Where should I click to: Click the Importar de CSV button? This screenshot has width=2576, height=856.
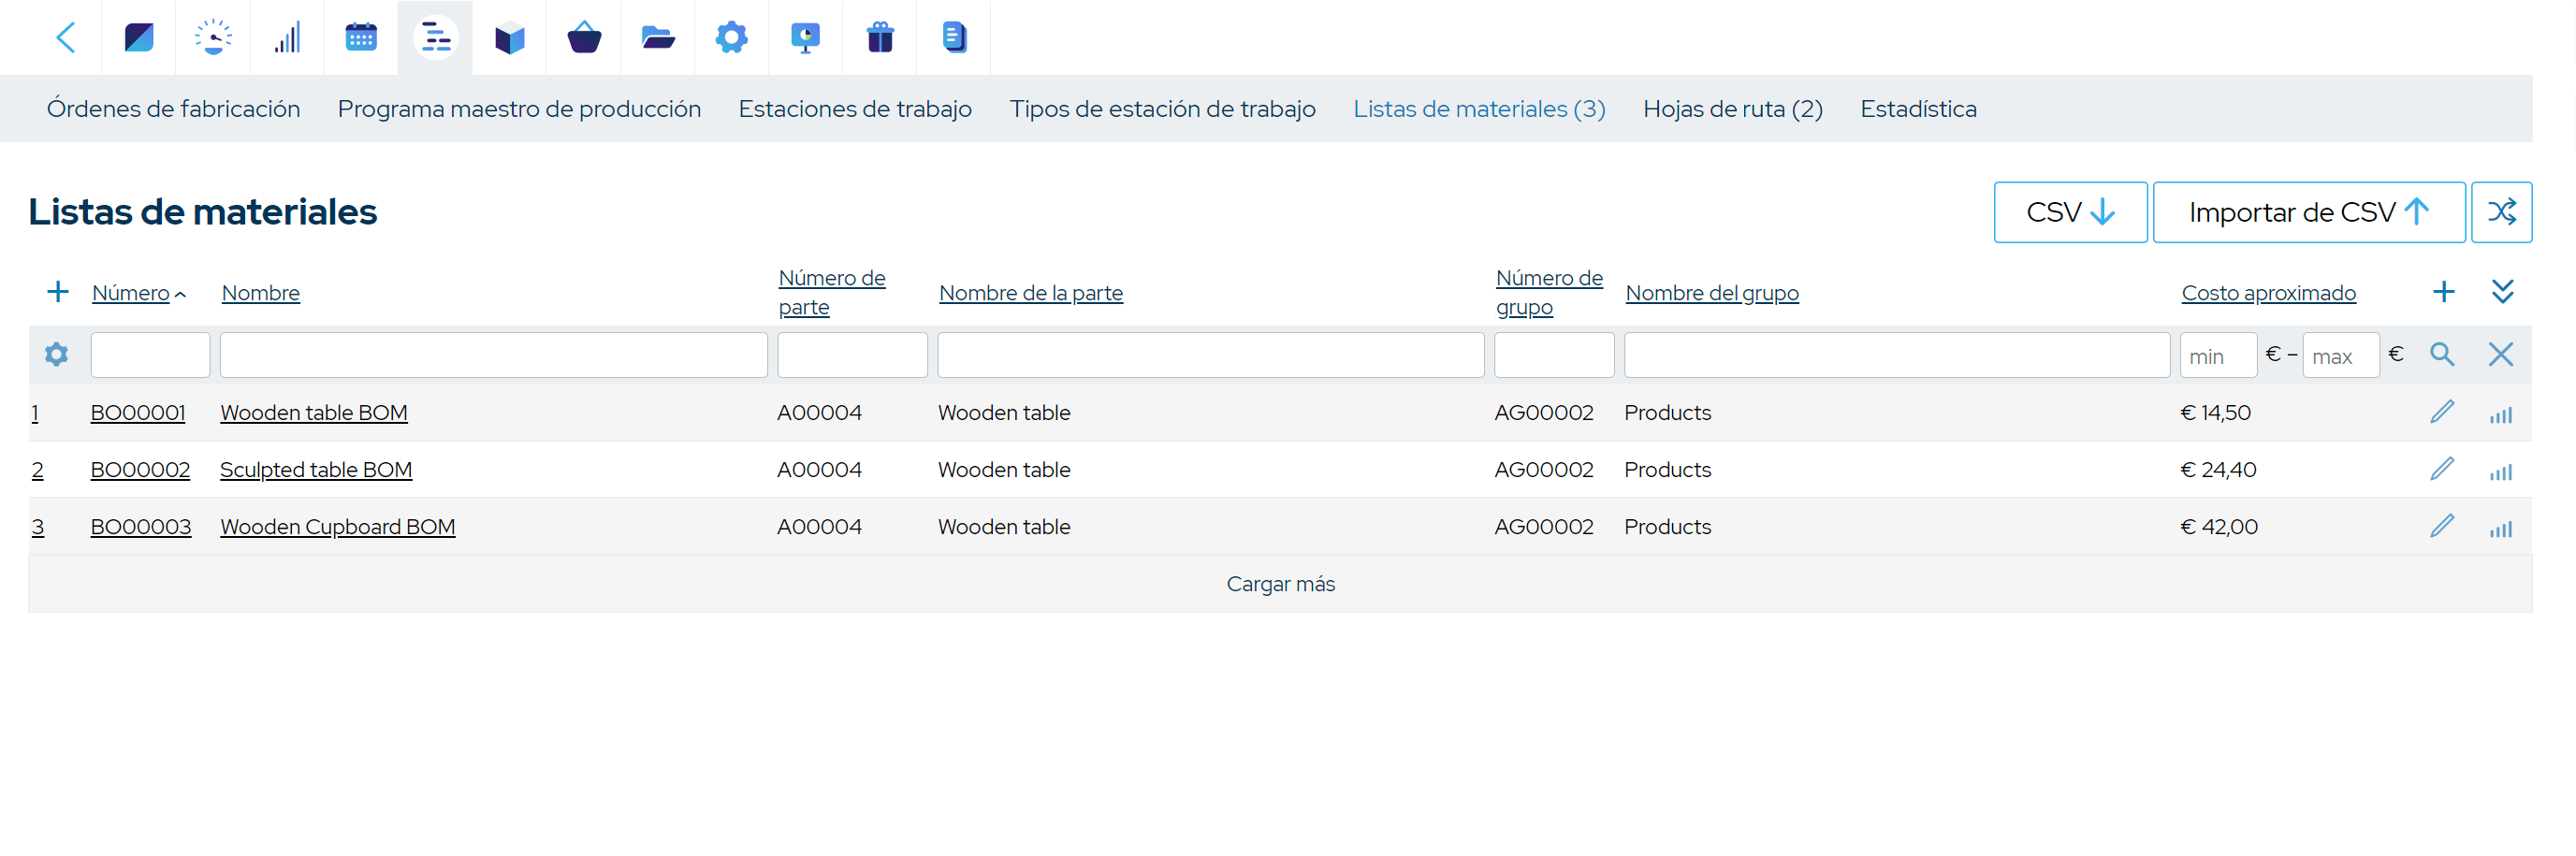pos(2308,212)
